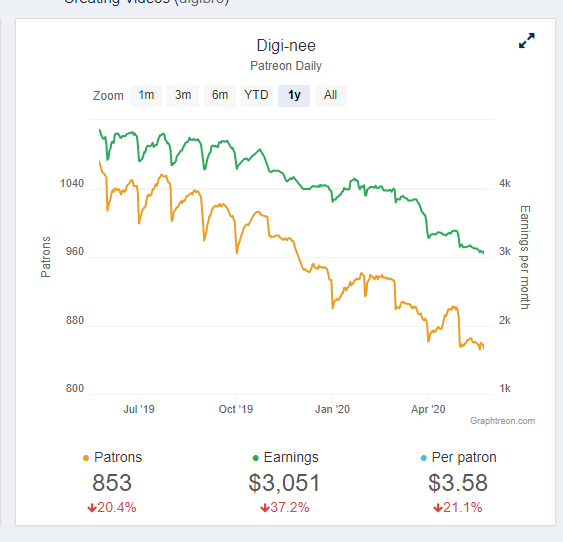Click the Oct '19 axis label
This screenshot has height=542, width=563.
[236, 409]
